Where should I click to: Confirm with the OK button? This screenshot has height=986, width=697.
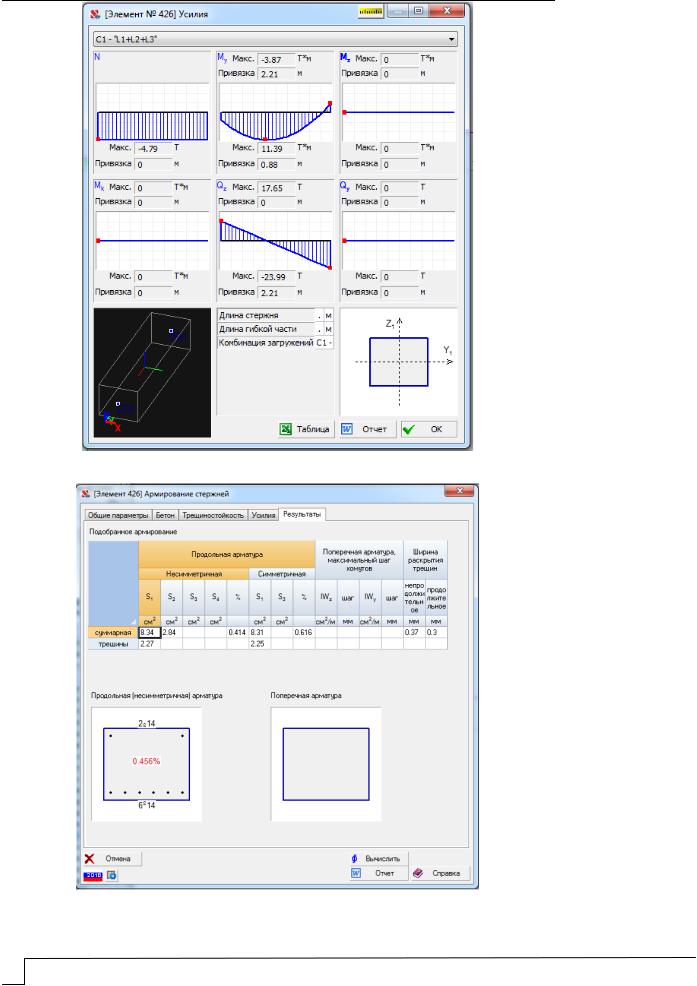[x=428, y=429]
